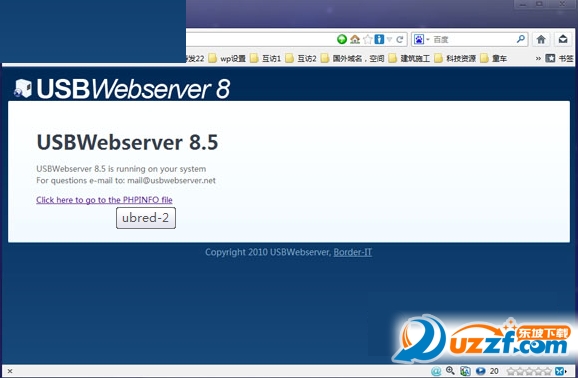Maximize the browser window
The width and height of the screenshot is (578, 378).
[x=539, y=4]
